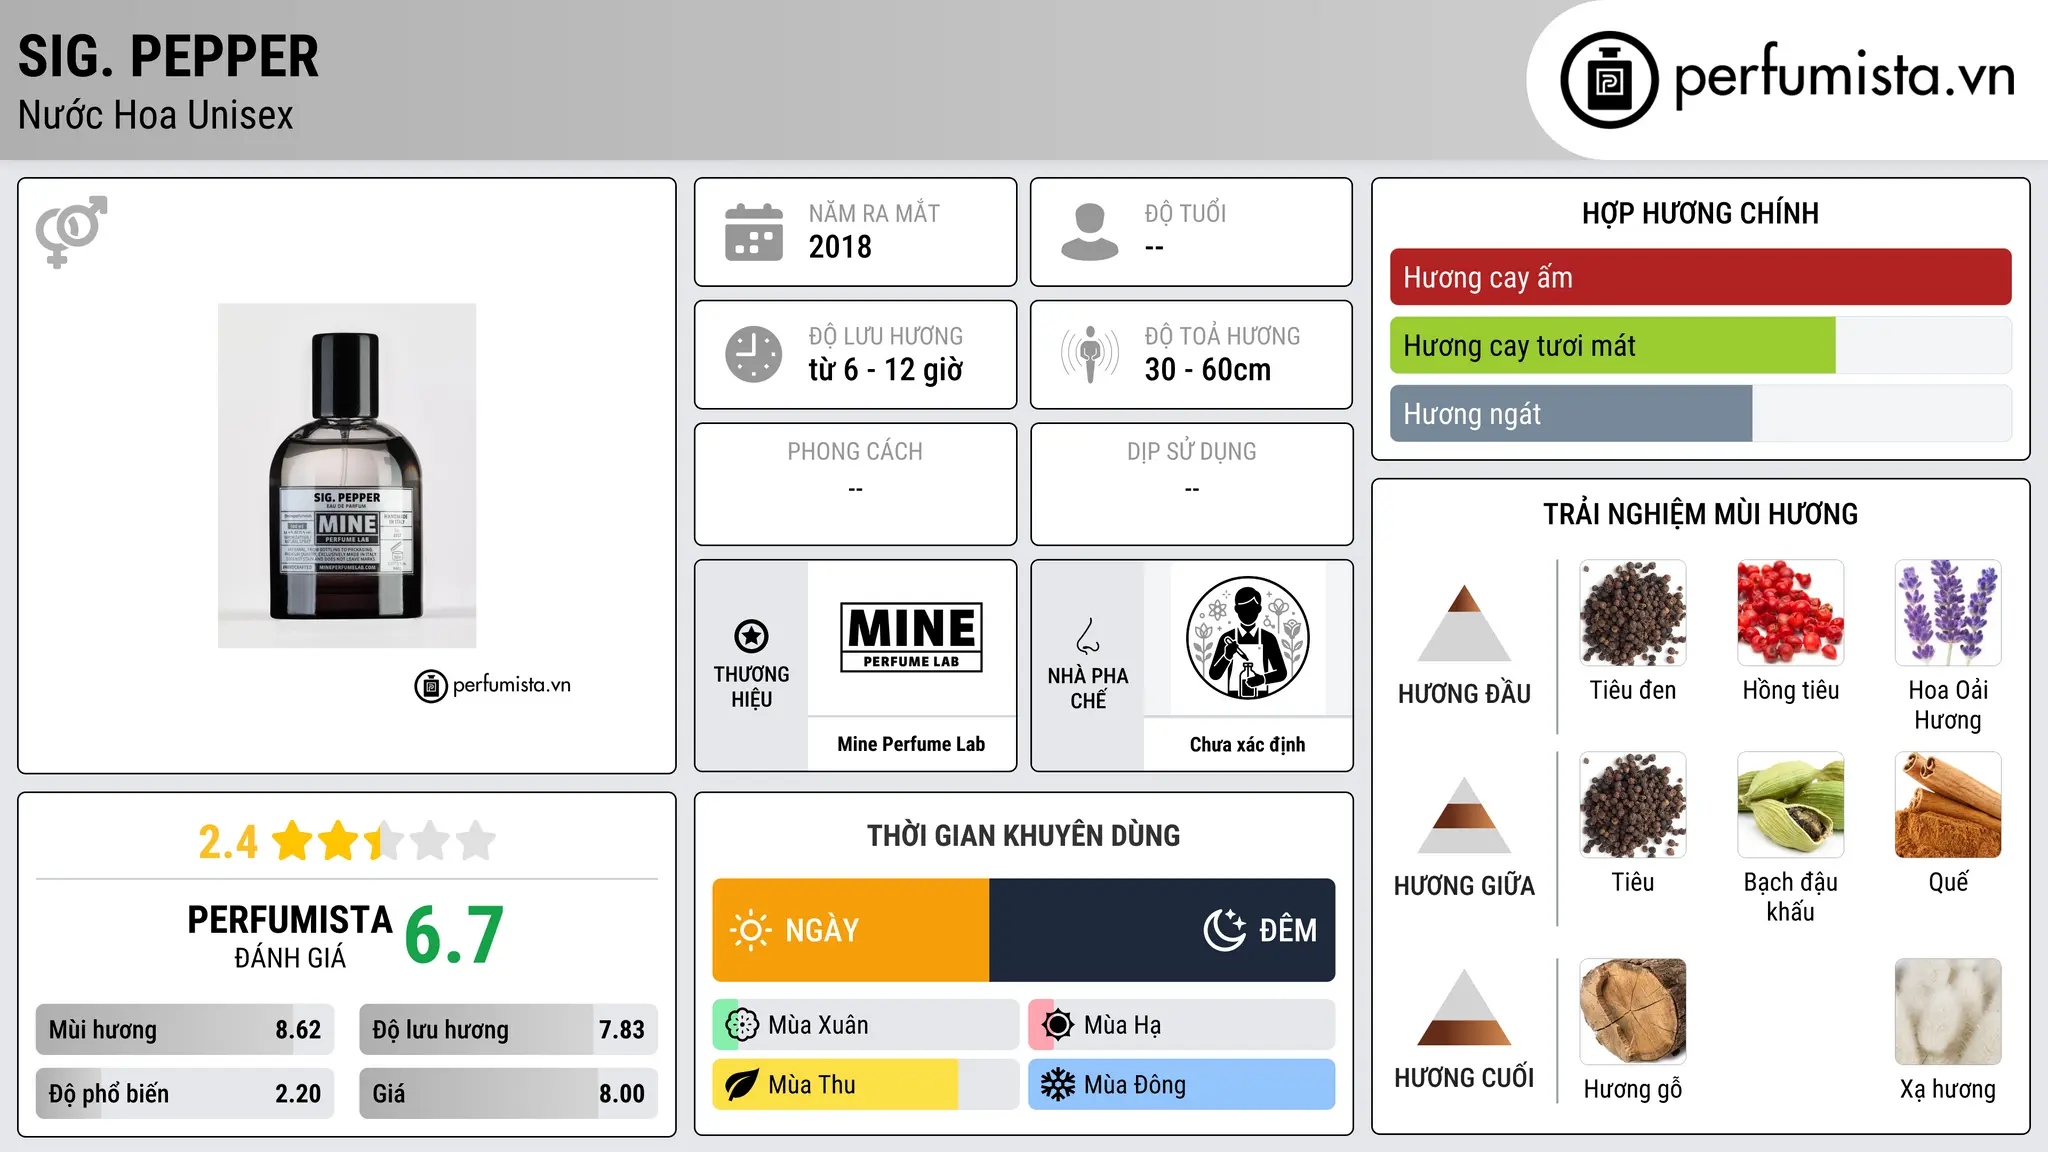Click the Thời Gian Khuyên Dùng heading

tap(1024, 835)
